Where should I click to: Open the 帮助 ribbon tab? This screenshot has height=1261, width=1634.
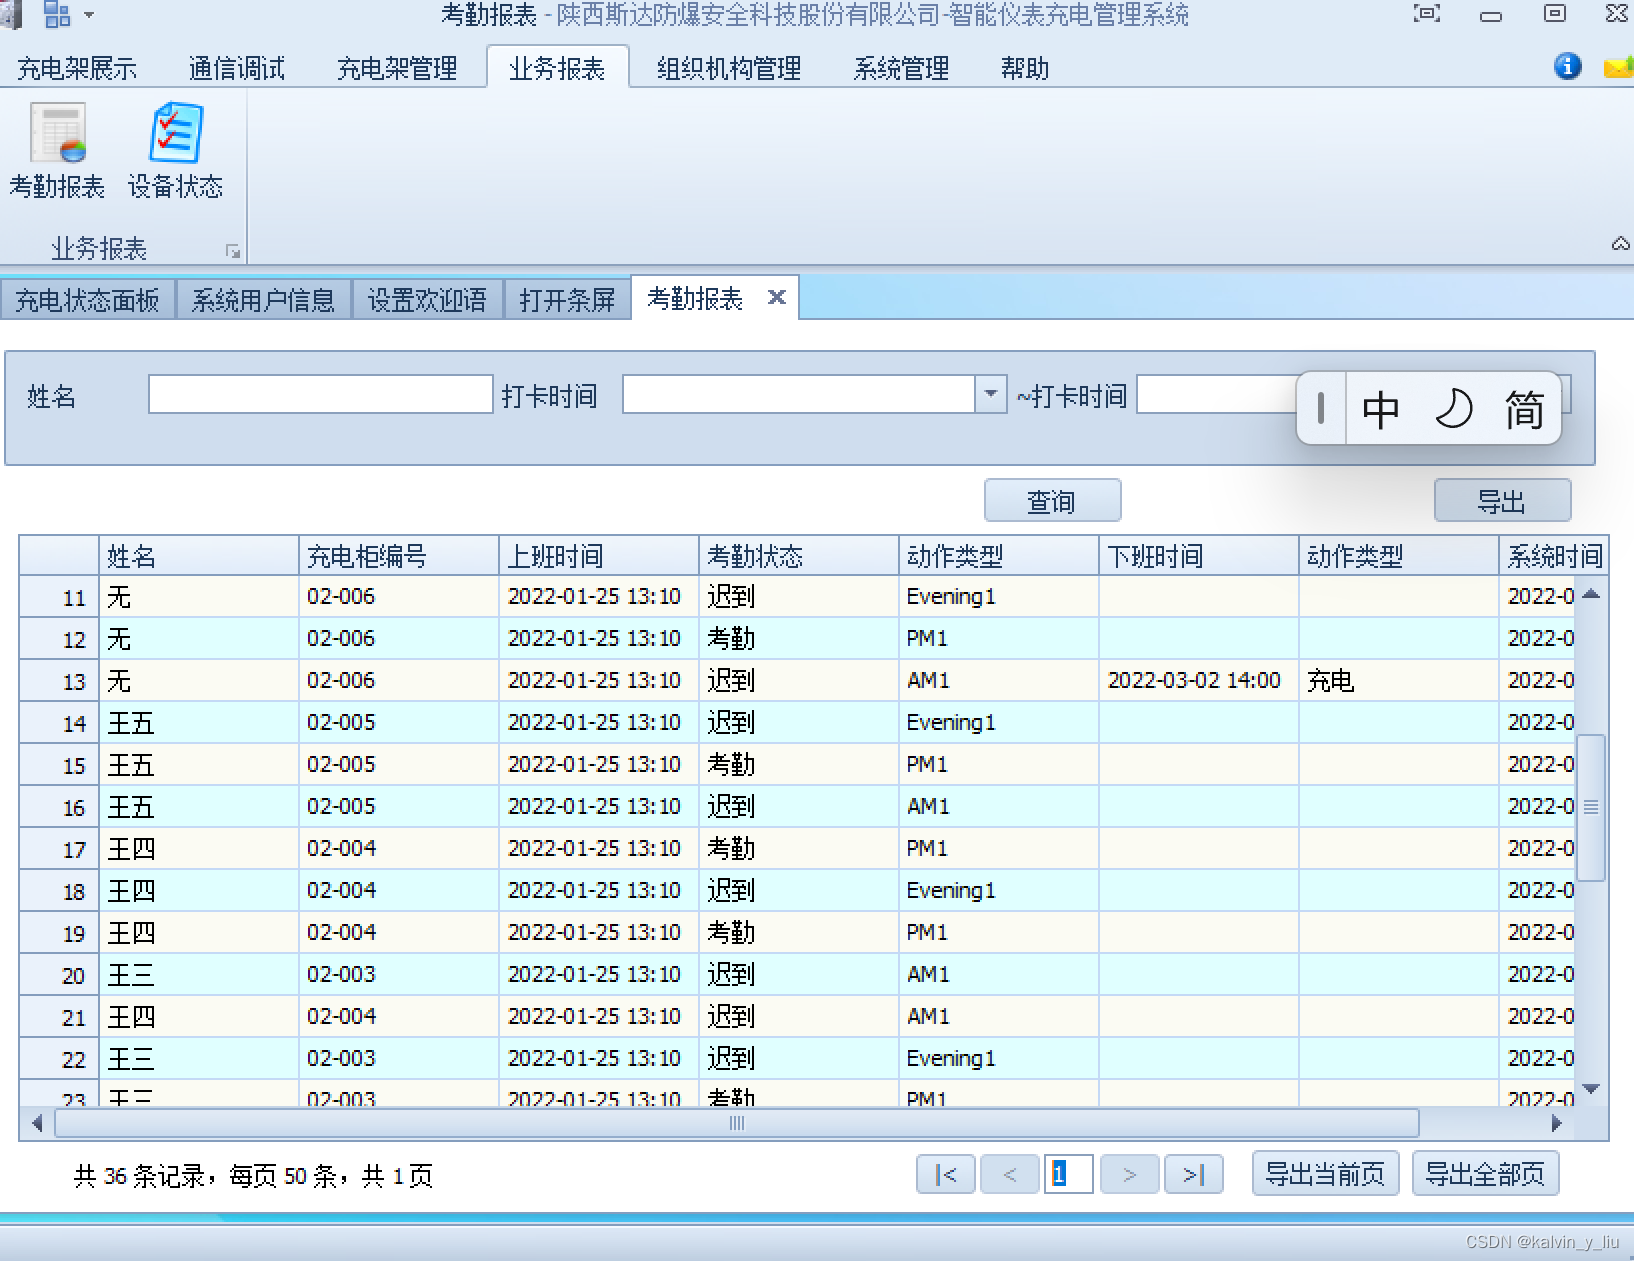pyautogui.click(x=1025, y=68)
